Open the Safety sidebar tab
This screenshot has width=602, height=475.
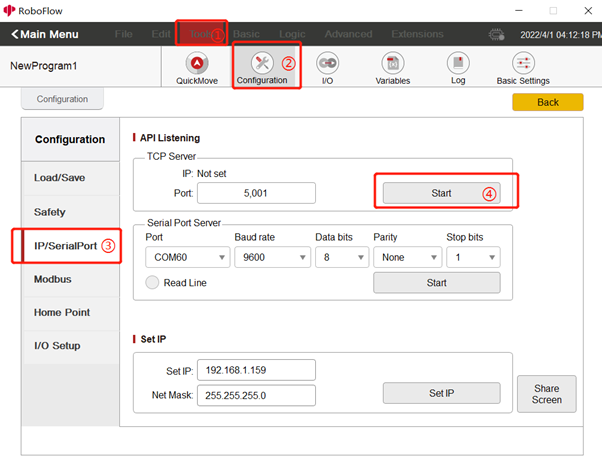point(50,212)
